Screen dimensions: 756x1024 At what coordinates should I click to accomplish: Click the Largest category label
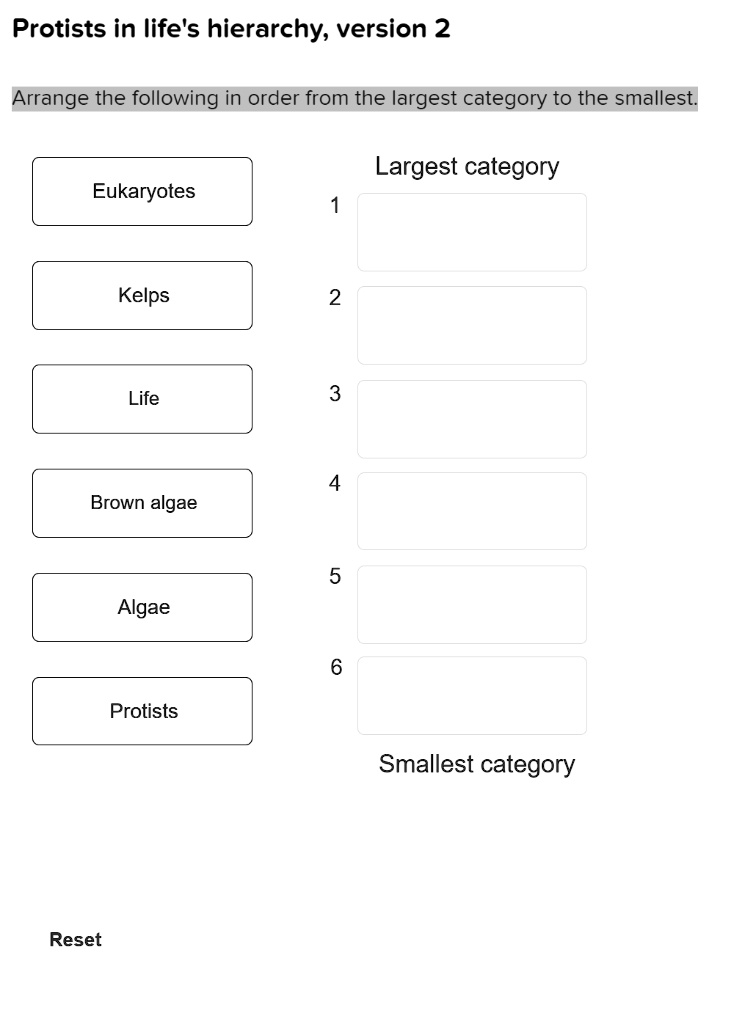tap(466, 166)
